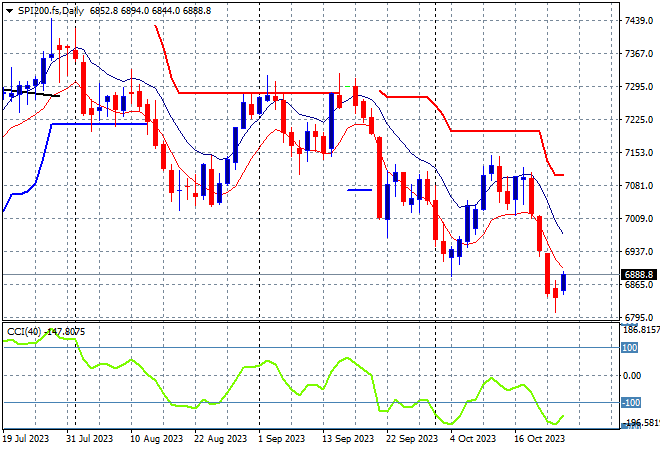Click the 6937.0 price axis label
This screenshot has width=660, height=450.
[639, 252]
